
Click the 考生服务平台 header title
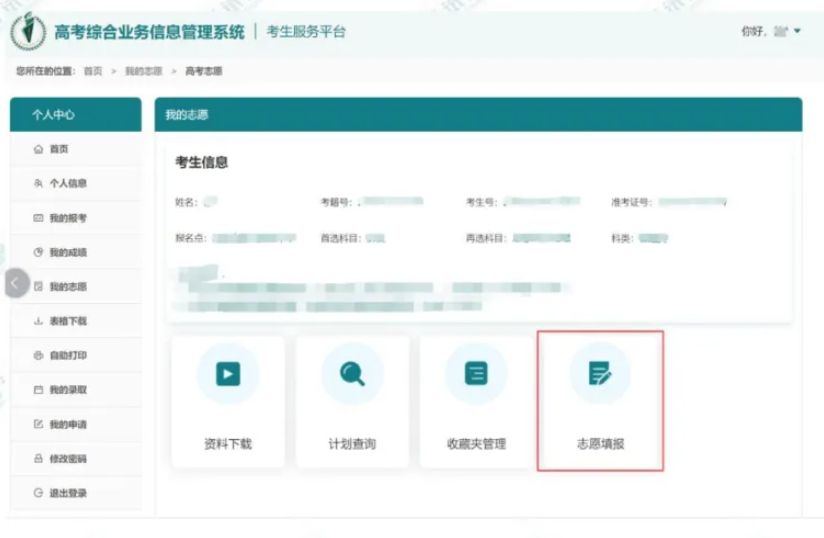306,32
